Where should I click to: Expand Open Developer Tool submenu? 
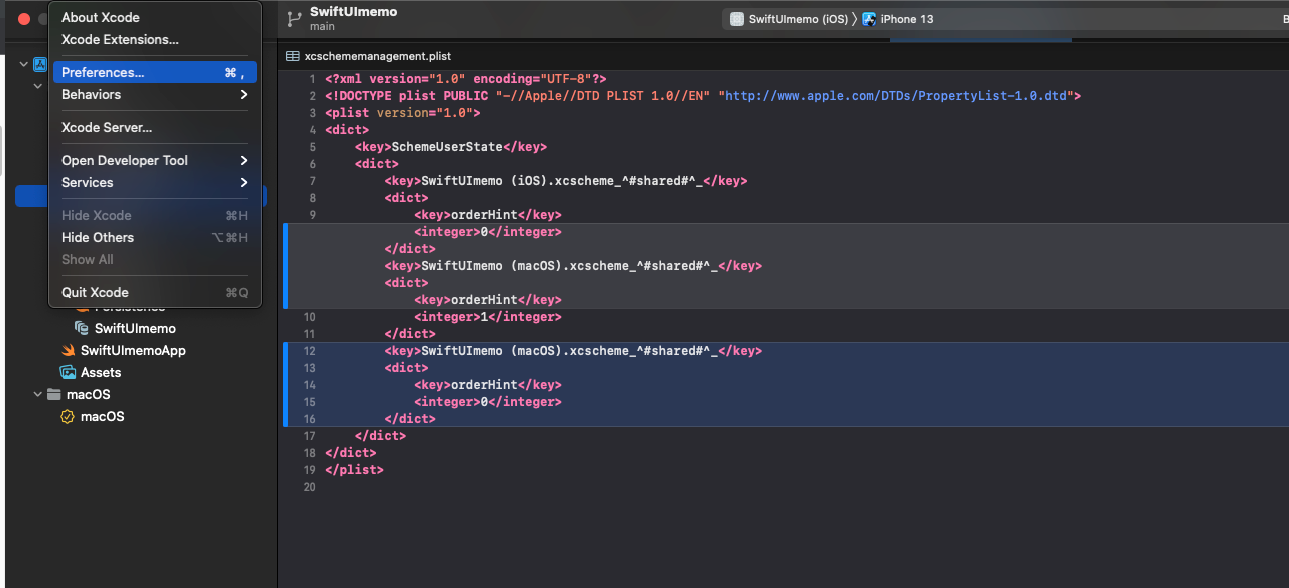tap(155, 160)
